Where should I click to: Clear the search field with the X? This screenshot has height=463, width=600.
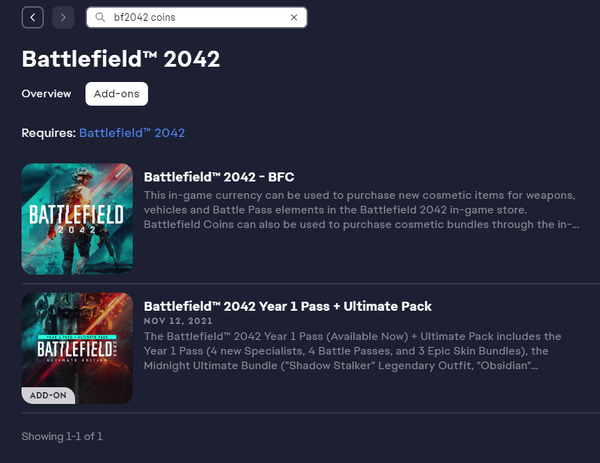[294, 17]
